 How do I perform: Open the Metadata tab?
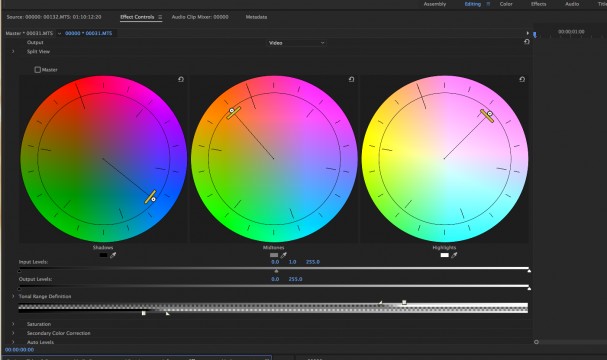tap(256, 17)
